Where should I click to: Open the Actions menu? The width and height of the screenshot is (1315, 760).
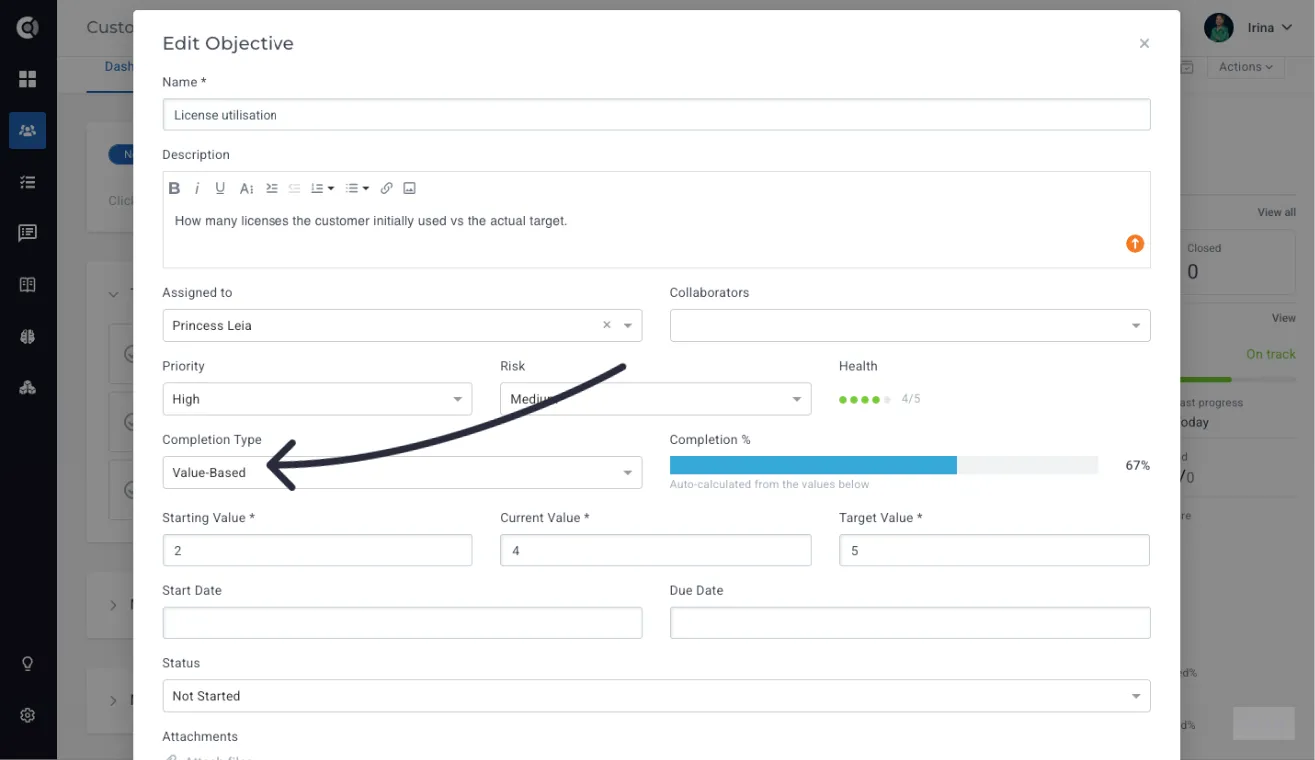pos(1245,67)
